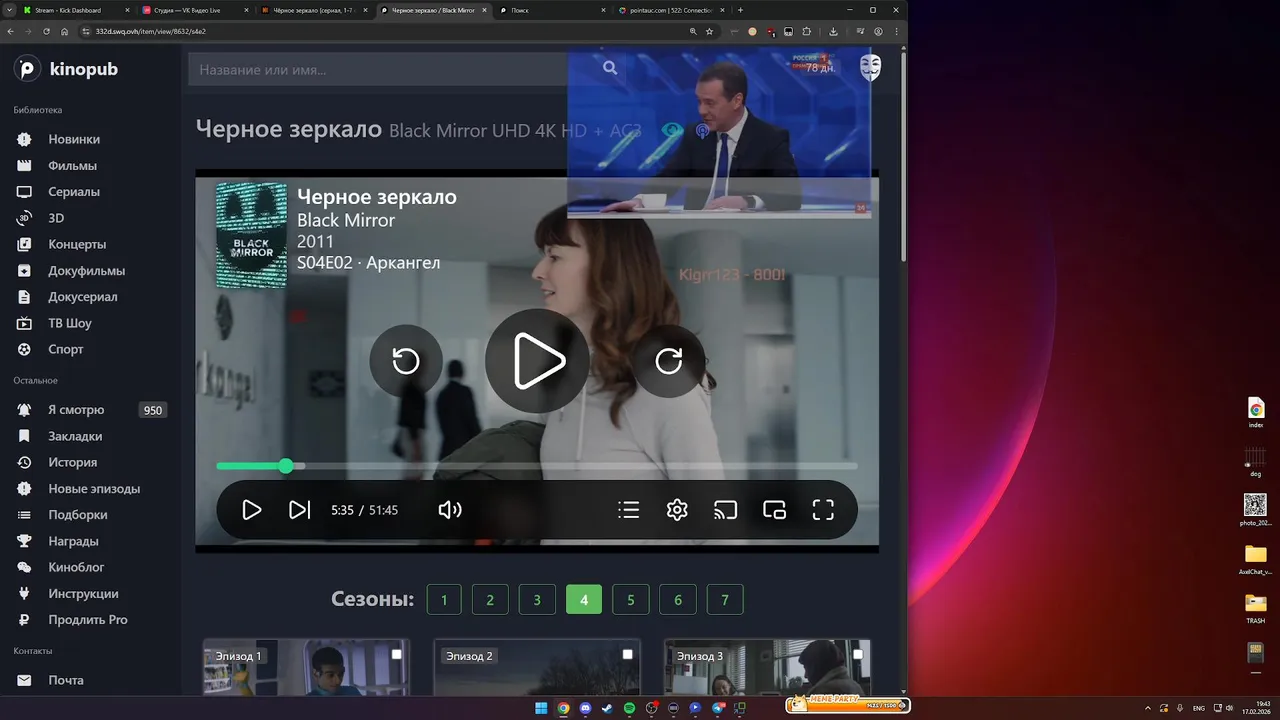Open Spotify from the taskbar
1280x720 pixels.
click(x=630, y=708)
